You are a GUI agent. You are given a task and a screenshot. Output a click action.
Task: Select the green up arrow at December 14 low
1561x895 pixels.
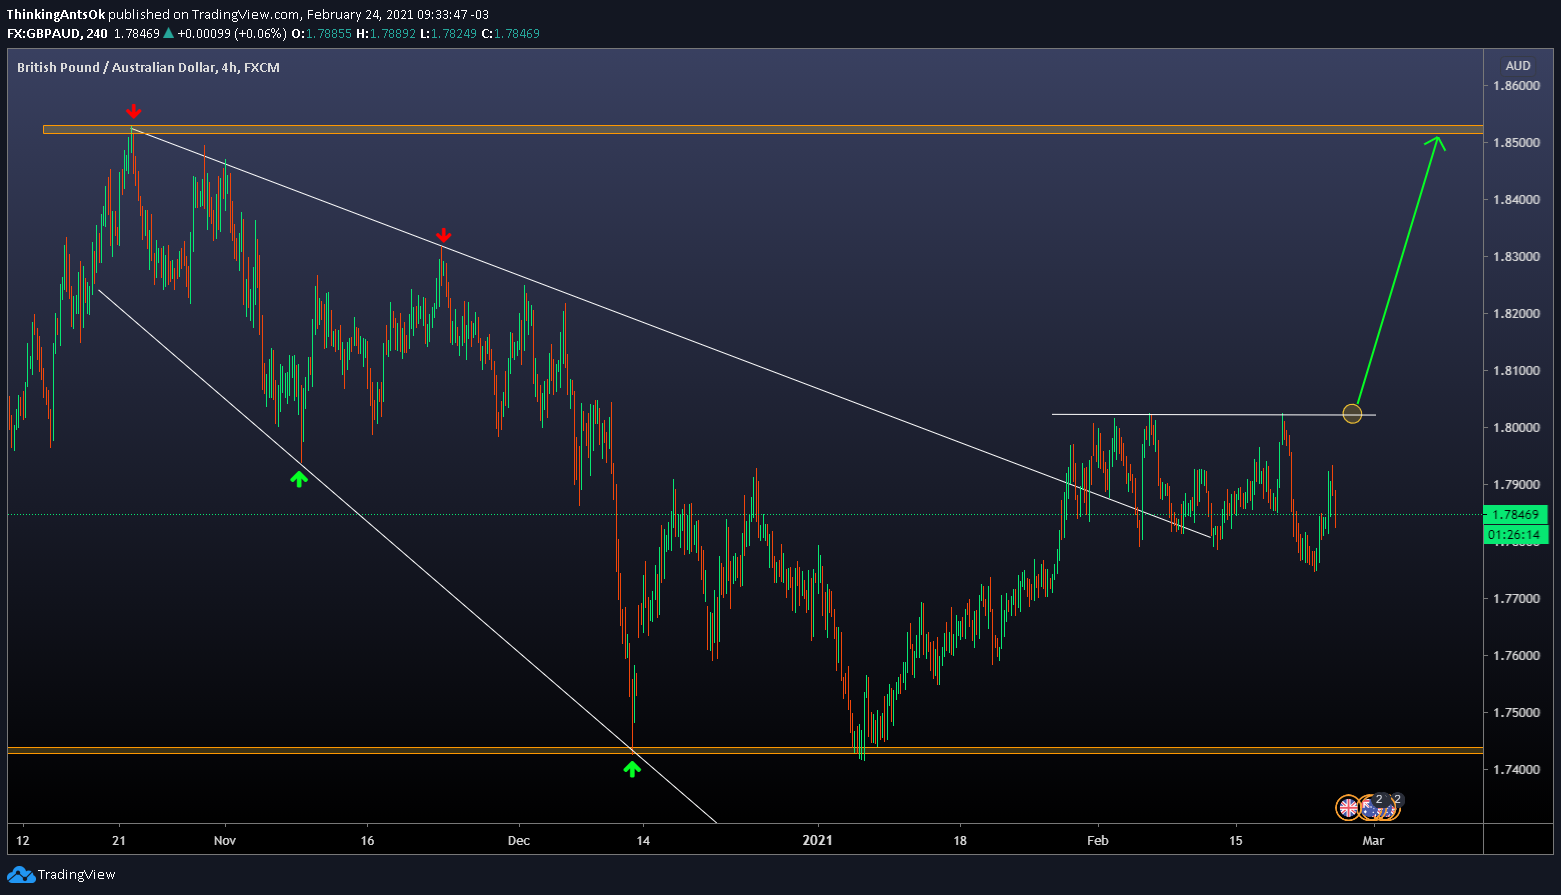point(631,769)
